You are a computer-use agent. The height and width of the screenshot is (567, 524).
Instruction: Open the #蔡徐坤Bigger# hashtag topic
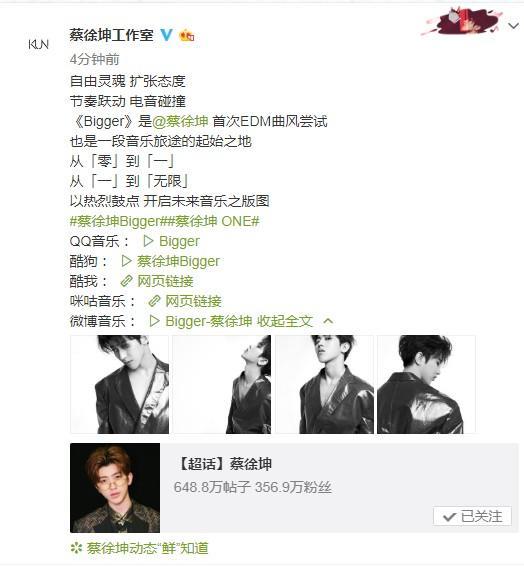[117, 221]
